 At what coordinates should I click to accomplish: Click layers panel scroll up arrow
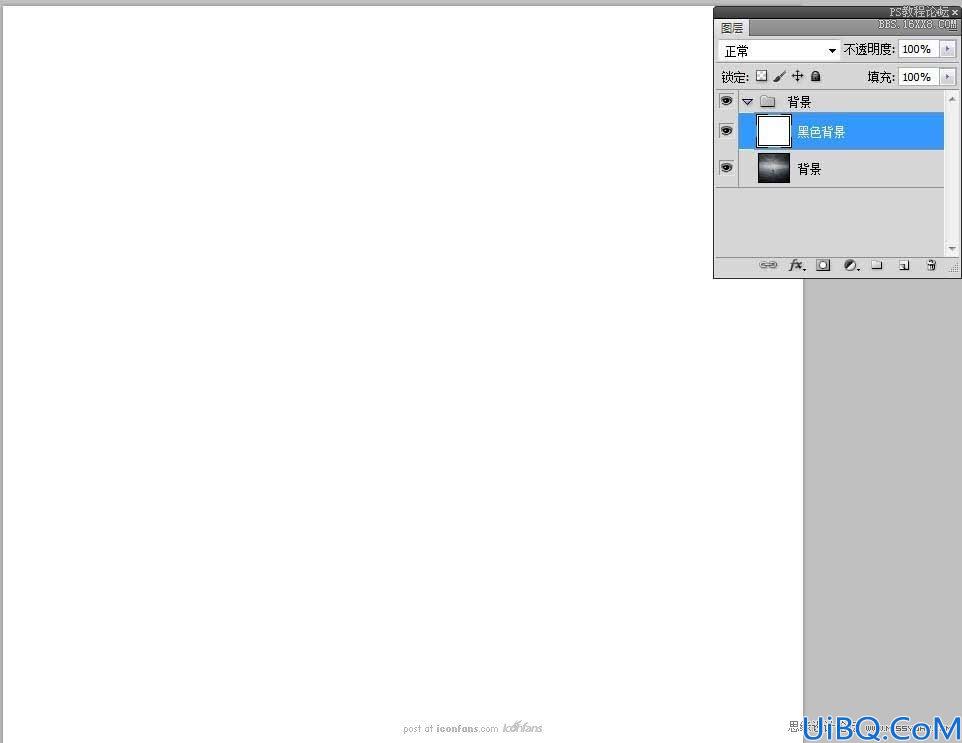[952, 99]
